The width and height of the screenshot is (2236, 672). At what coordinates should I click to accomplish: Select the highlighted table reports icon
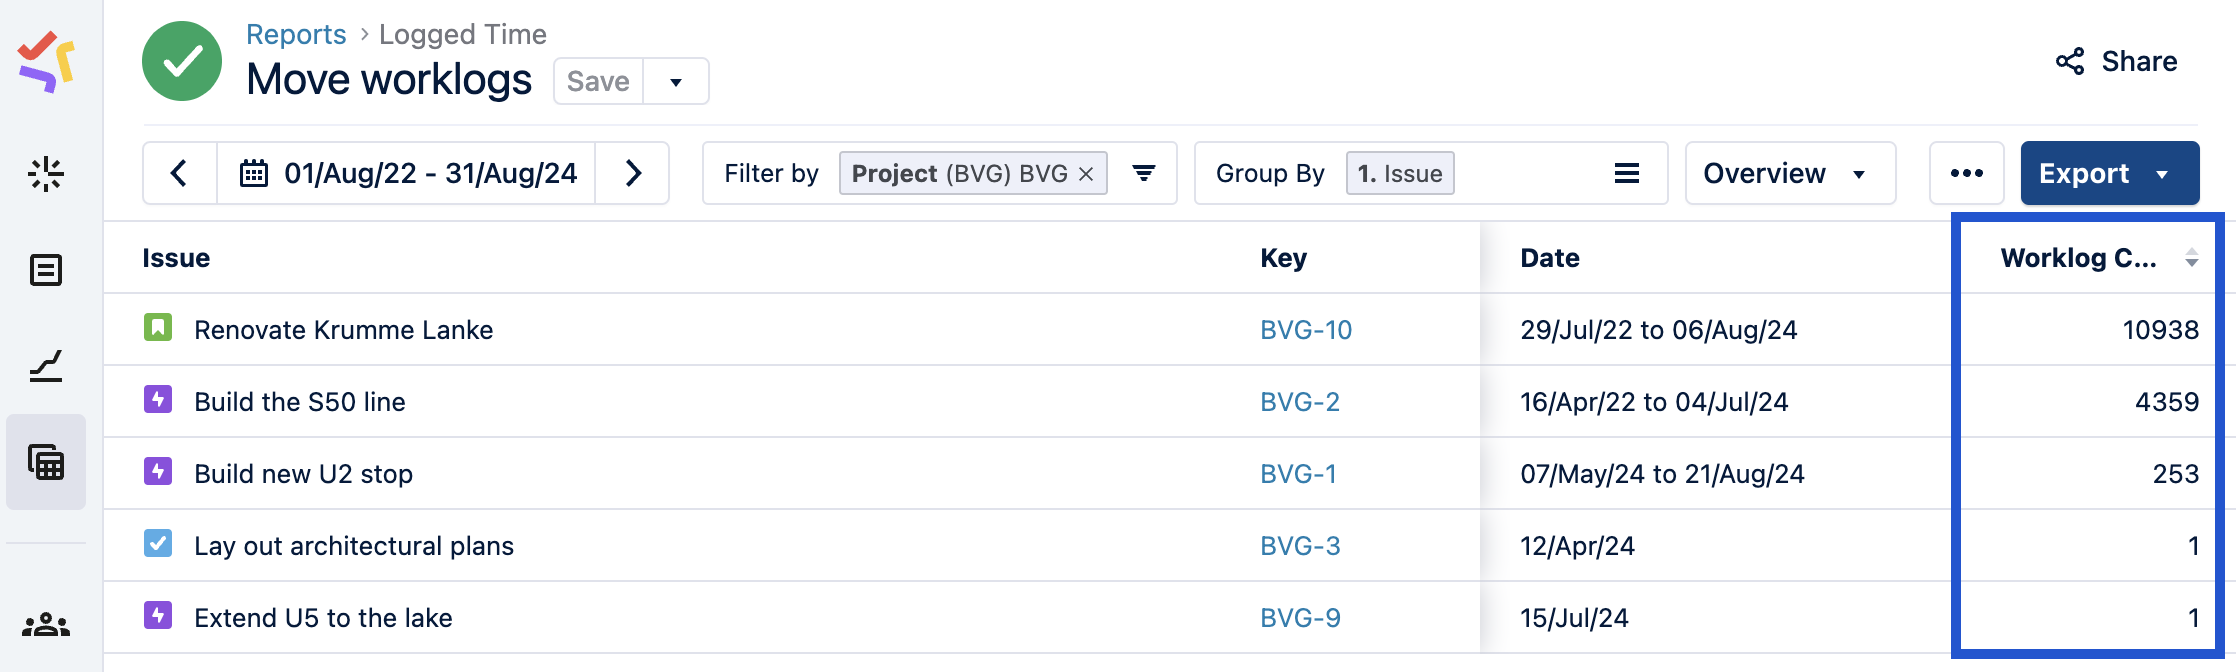click(x=47, y=462)
